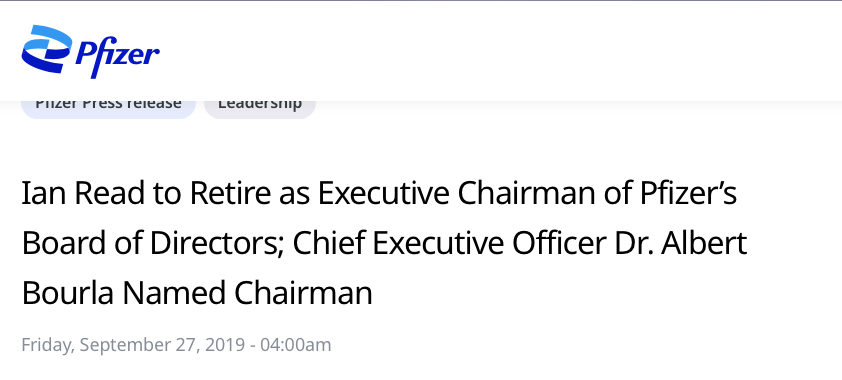
Task: Click the Pfizer wordmark text in header
Action: click(x=117, y=55)
